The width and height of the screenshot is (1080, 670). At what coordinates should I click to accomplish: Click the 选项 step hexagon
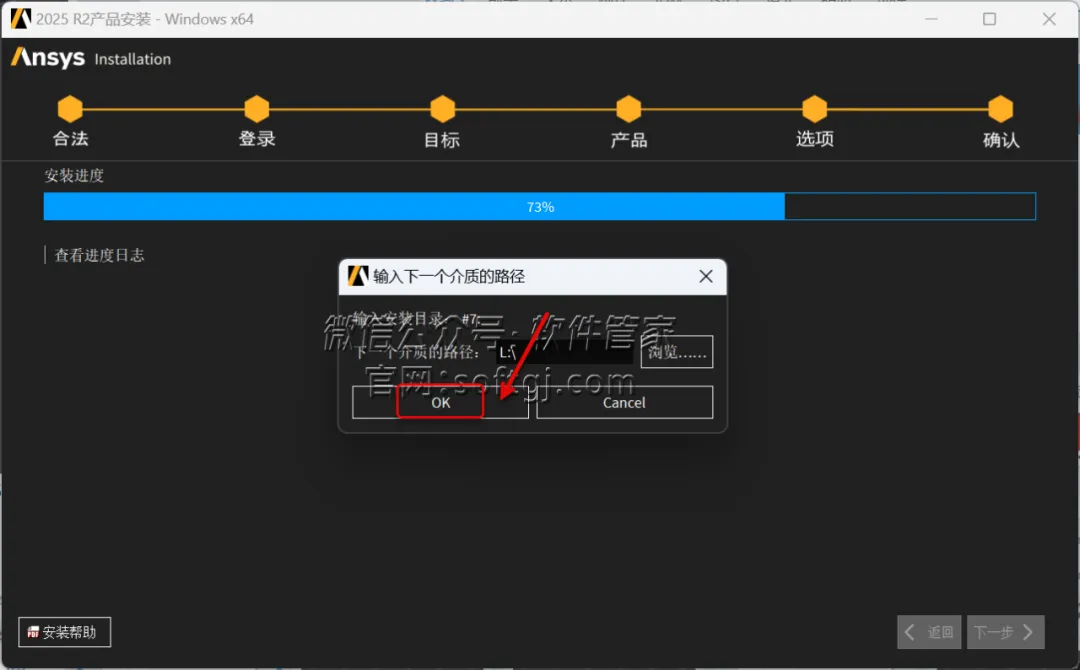point(815,109)
